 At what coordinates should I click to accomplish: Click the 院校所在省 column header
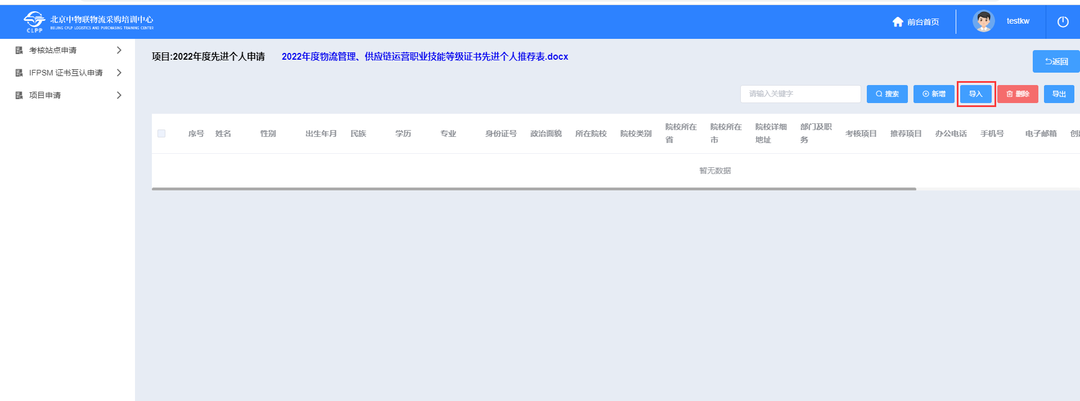(681, 134)
